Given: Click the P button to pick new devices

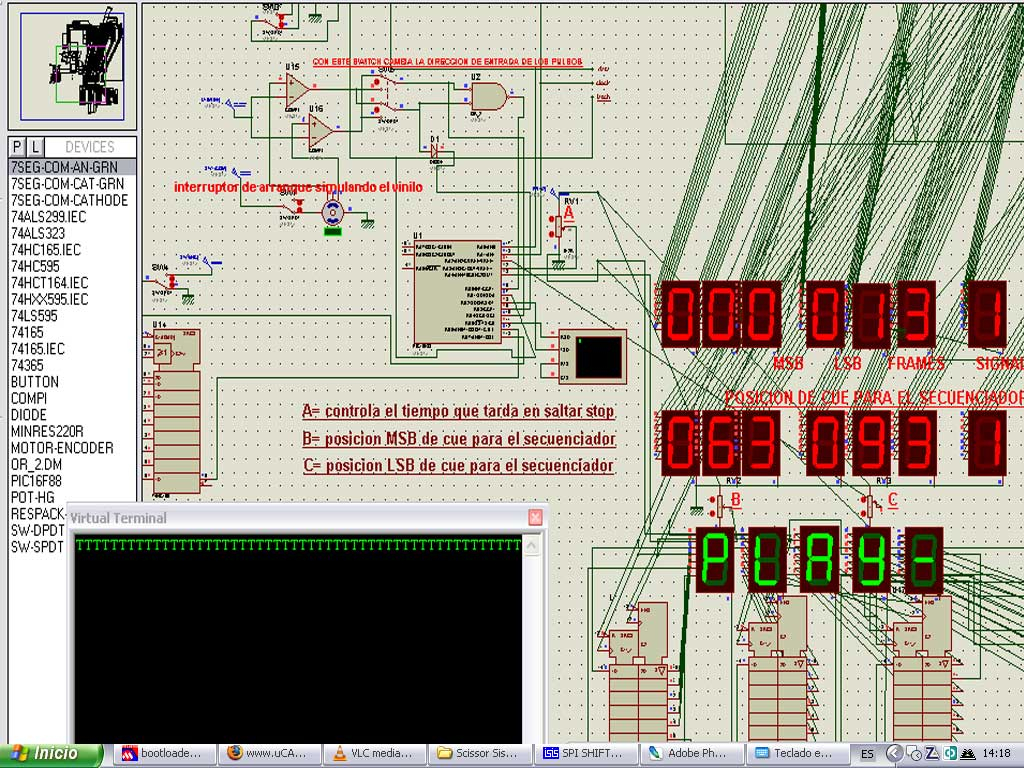Looking at the screenshot, I should pos(14,146).
